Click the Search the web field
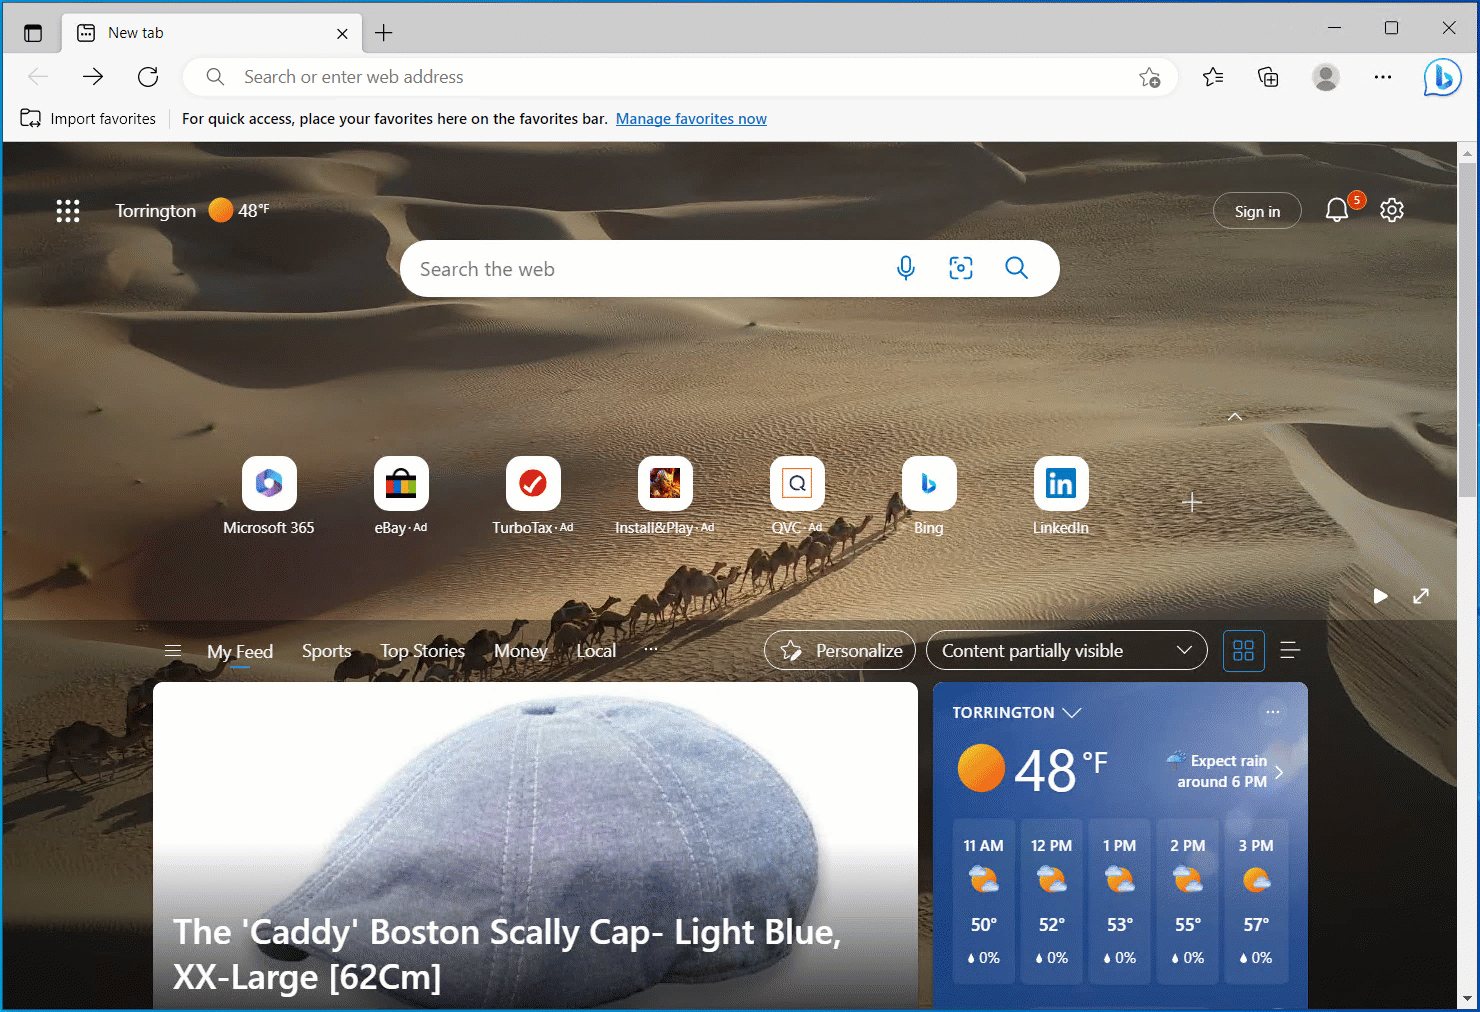This screenshot has height=1012, width=1480. (640, 269)
